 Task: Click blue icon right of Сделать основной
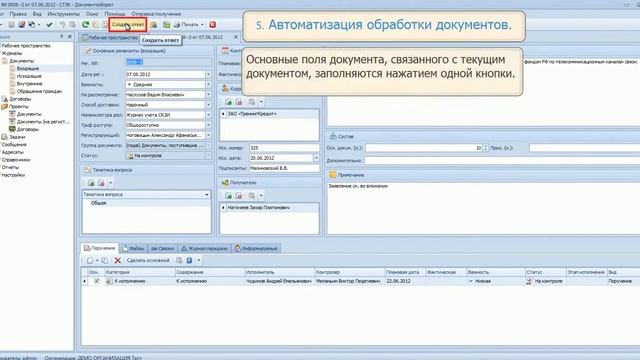(189, 260)
